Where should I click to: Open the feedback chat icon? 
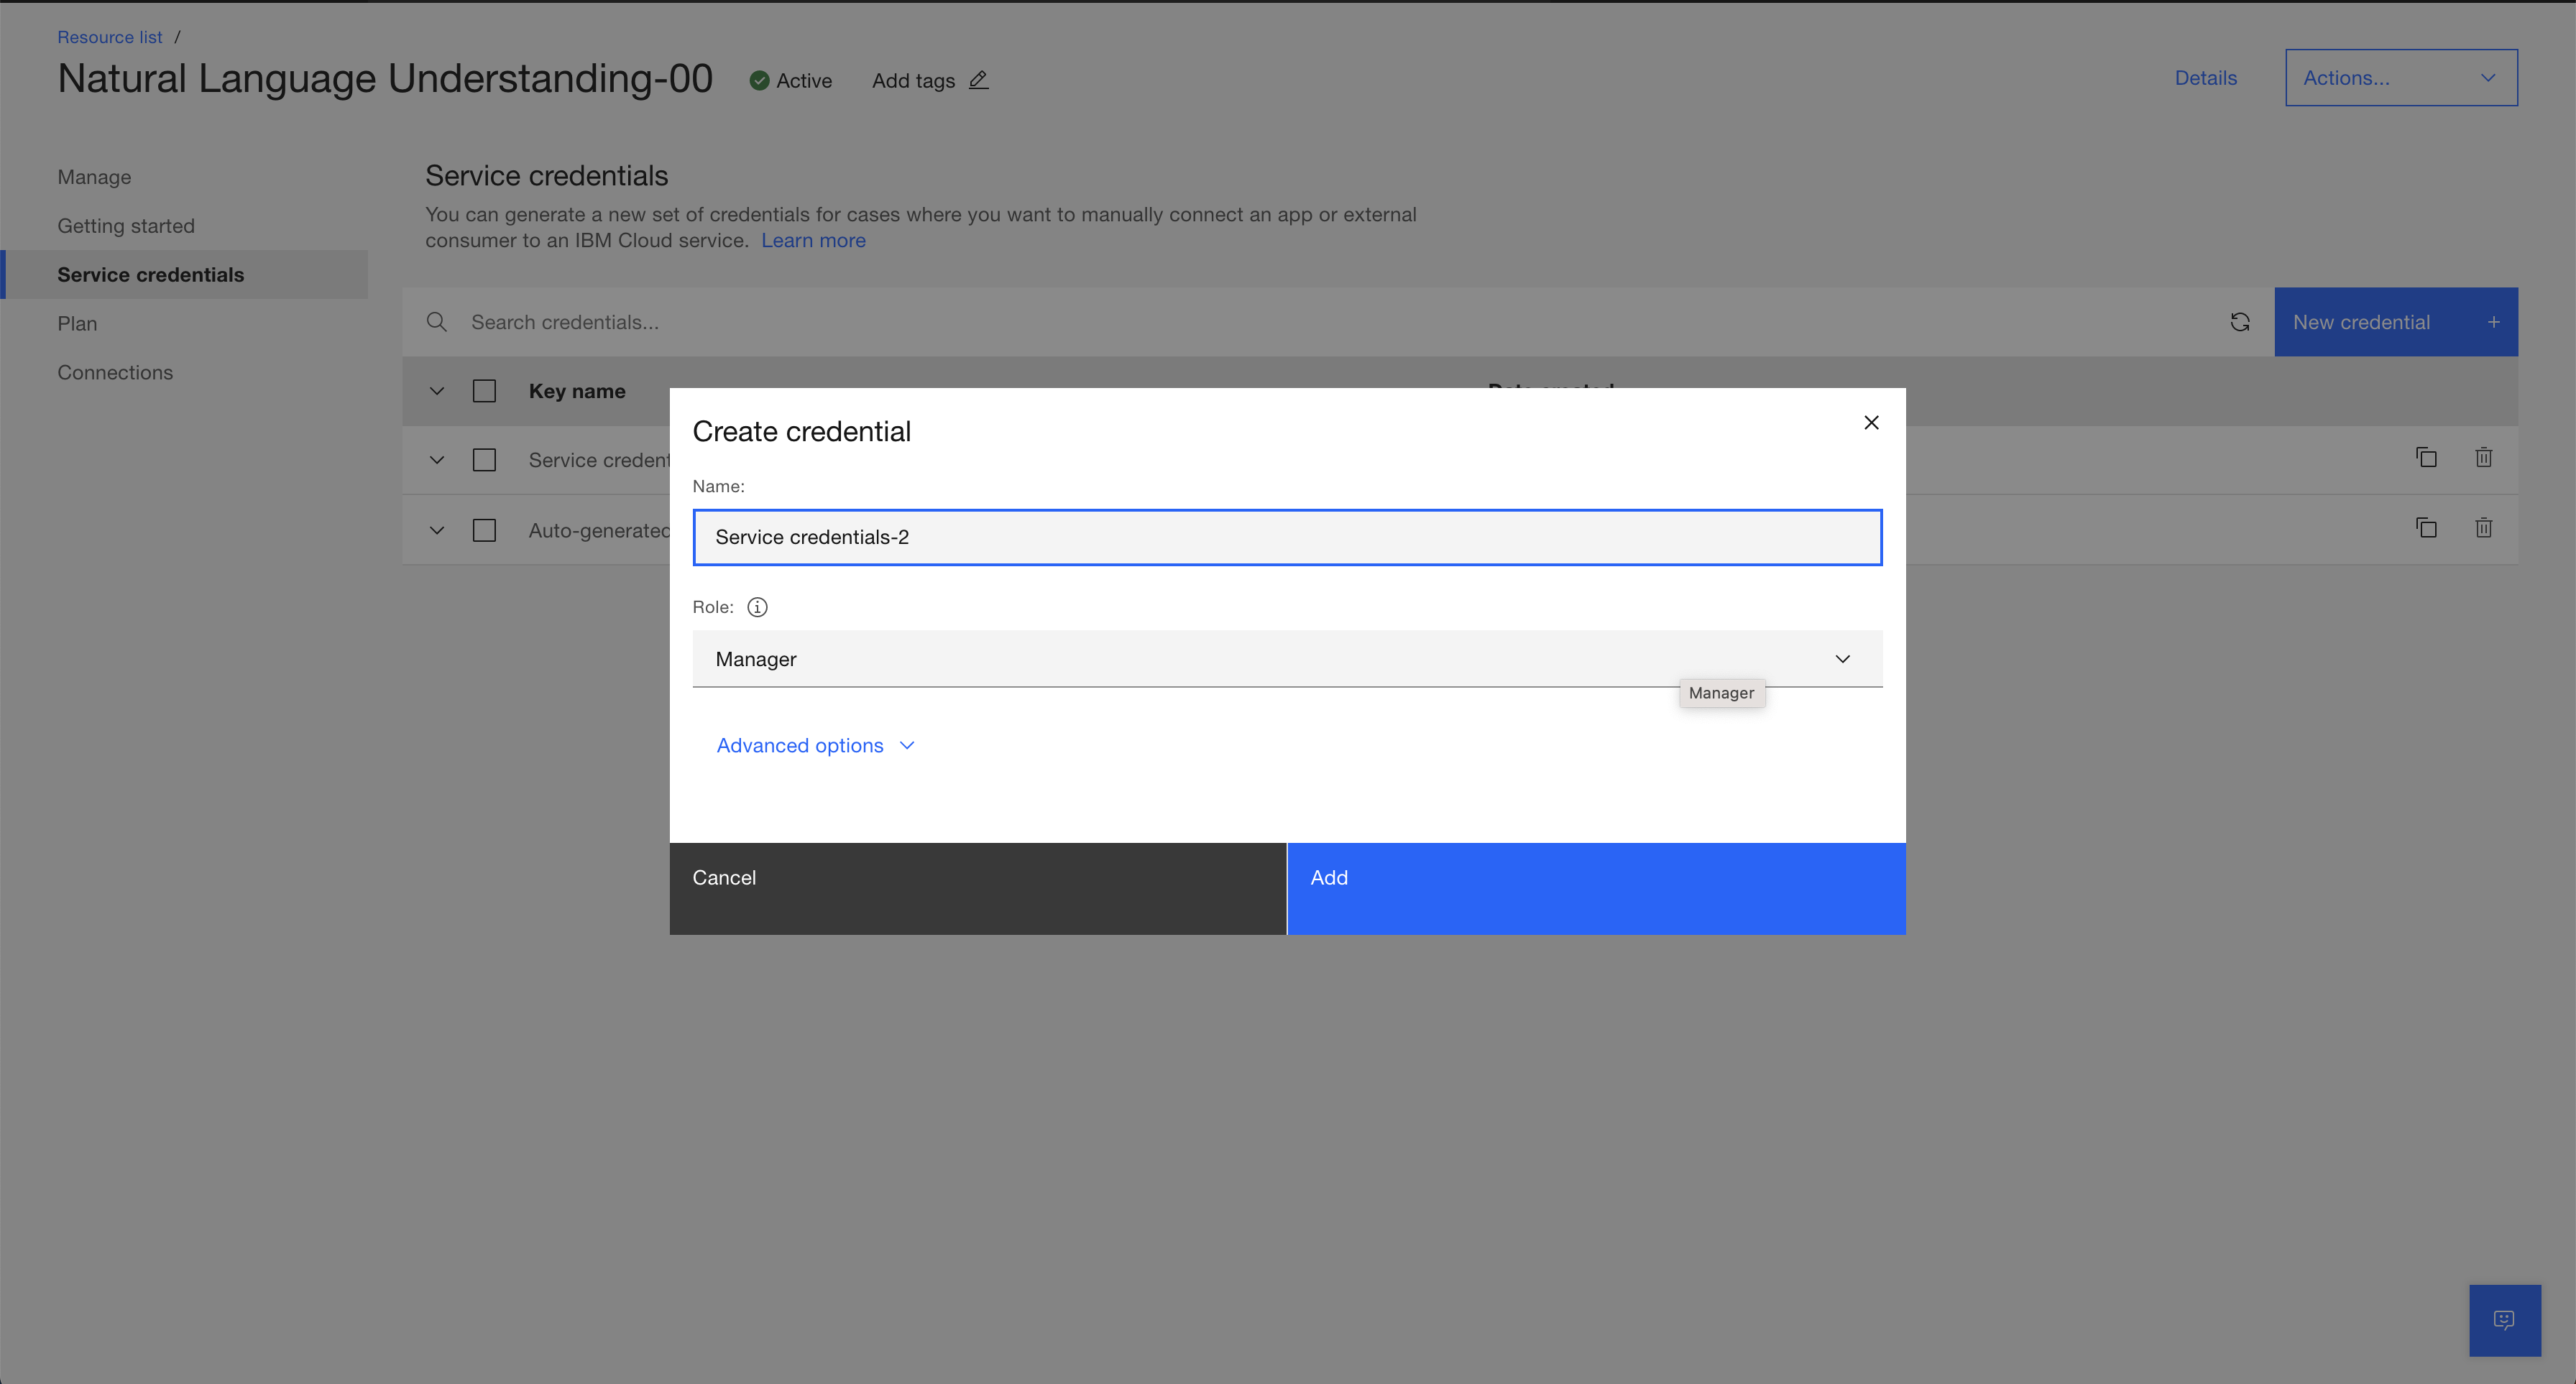tap(2504, 1320)
